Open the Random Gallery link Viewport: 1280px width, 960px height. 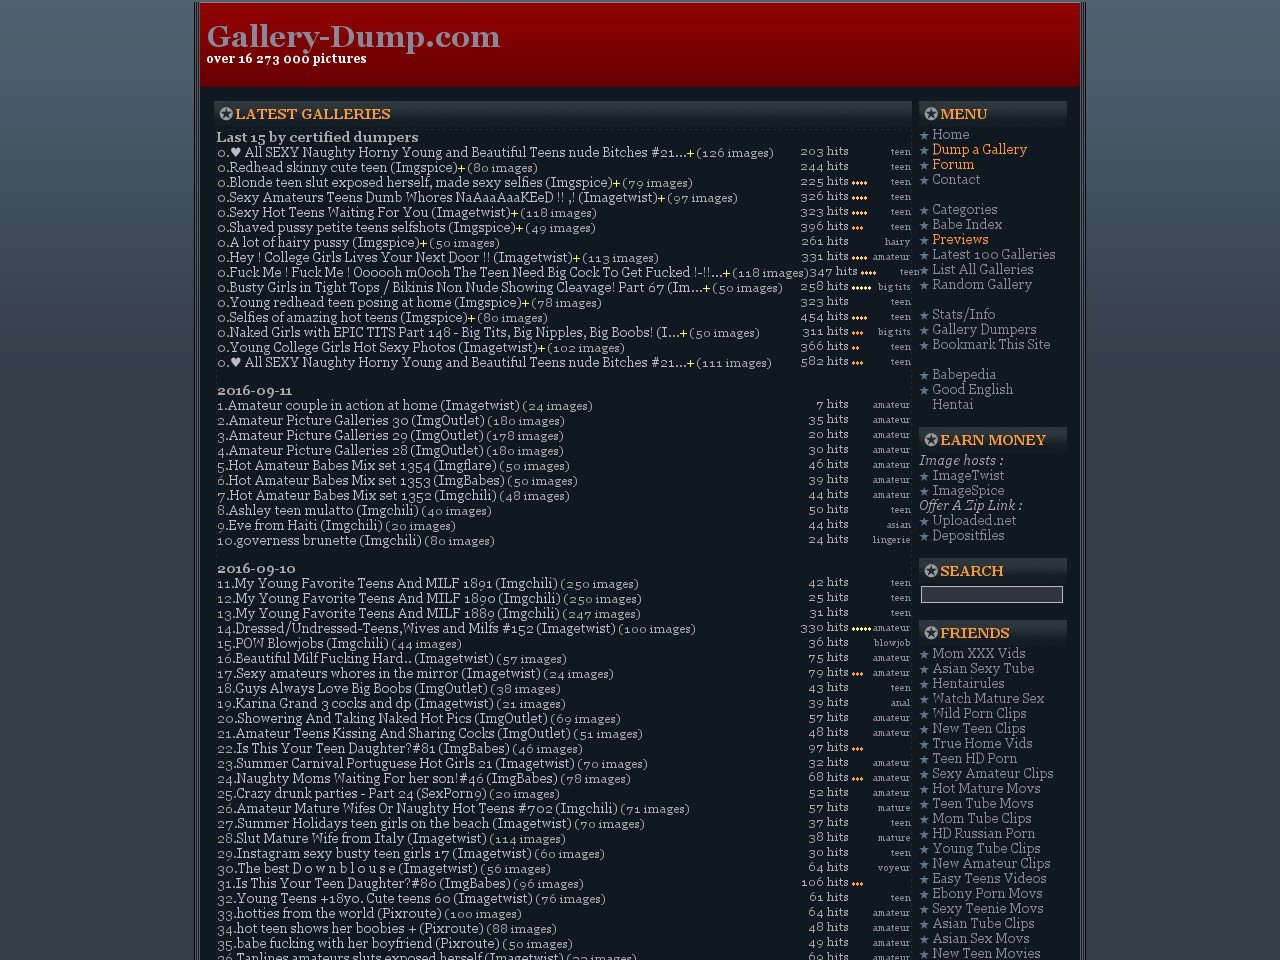pyautogui.click(x=982, y=285)
